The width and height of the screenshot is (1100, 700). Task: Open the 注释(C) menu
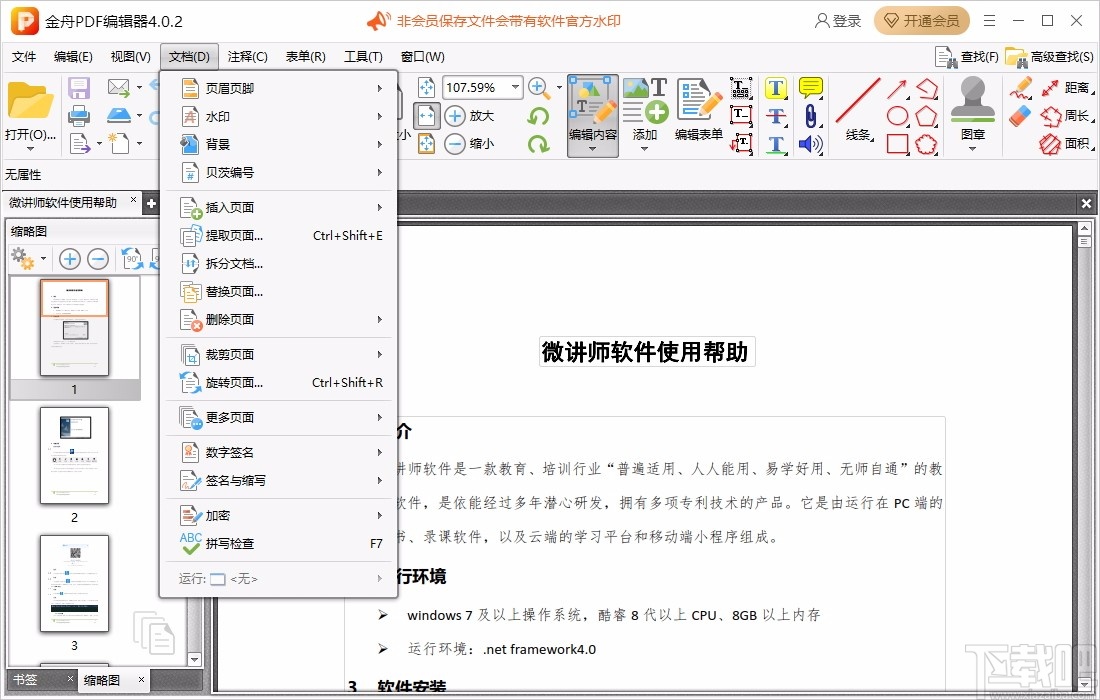pos(247,57)
